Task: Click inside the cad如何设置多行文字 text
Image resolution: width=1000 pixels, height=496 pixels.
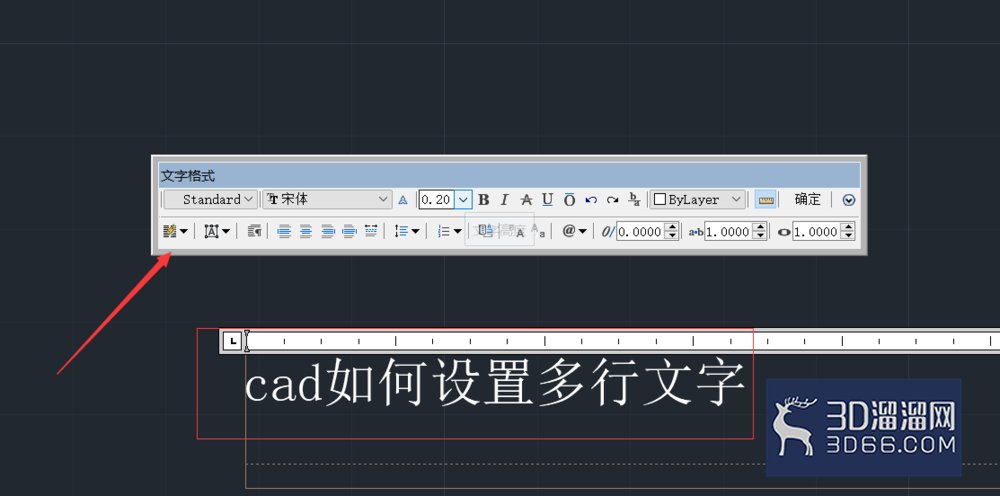Action: [x=495, y=384]
